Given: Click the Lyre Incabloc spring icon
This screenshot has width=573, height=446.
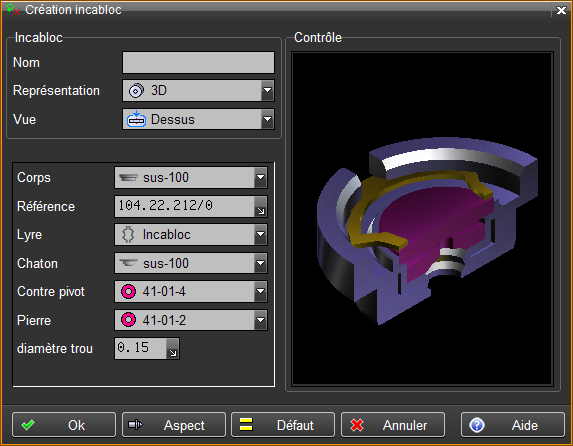Looking at the screenshot, I should coord(128,235).
